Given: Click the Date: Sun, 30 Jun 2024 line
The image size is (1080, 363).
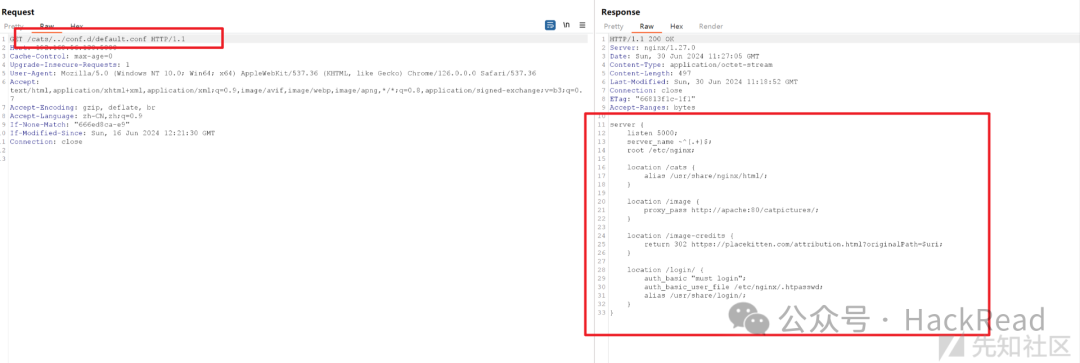Looking at the screenshot, I should tap(685, 56).
